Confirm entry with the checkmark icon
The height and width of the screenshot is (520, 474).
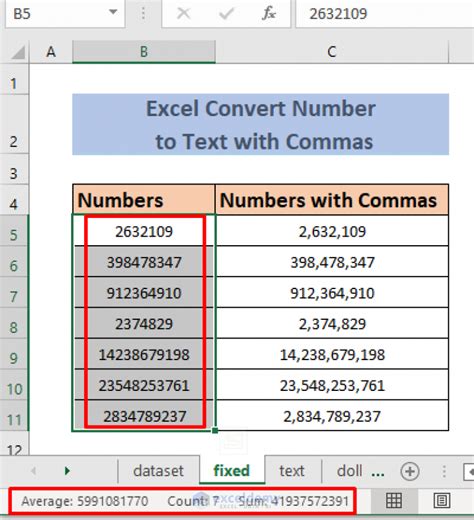[227, 14]
